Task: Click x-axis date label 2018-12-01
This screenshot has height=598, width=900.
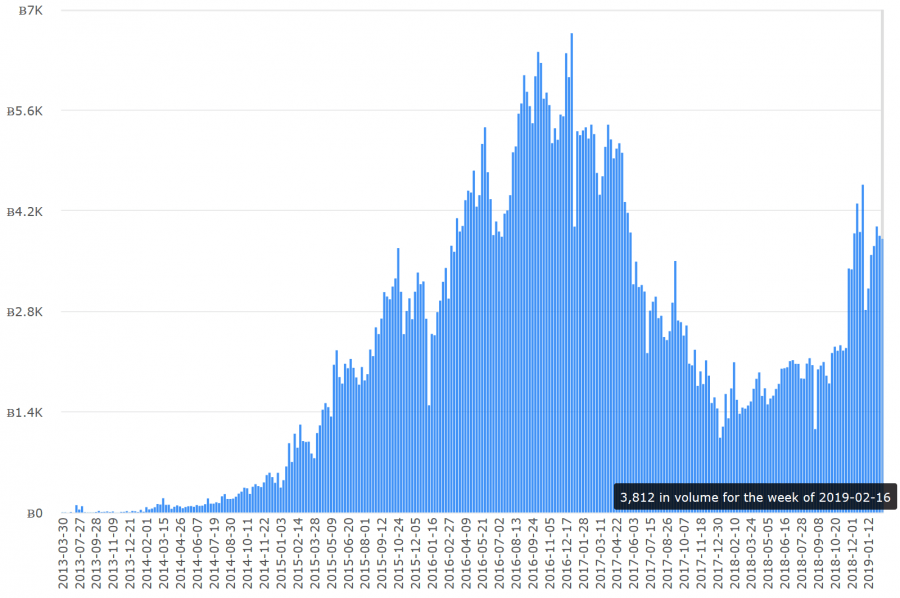Action: pos(851,553)
